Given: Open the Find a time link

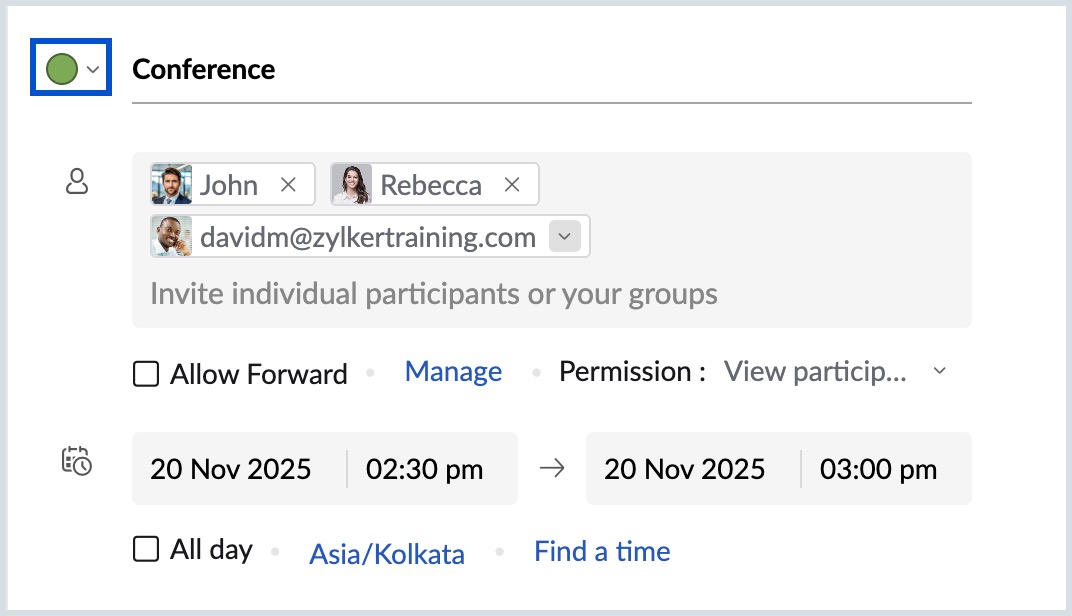Looking at the screenshot, I should coord(602,551).
